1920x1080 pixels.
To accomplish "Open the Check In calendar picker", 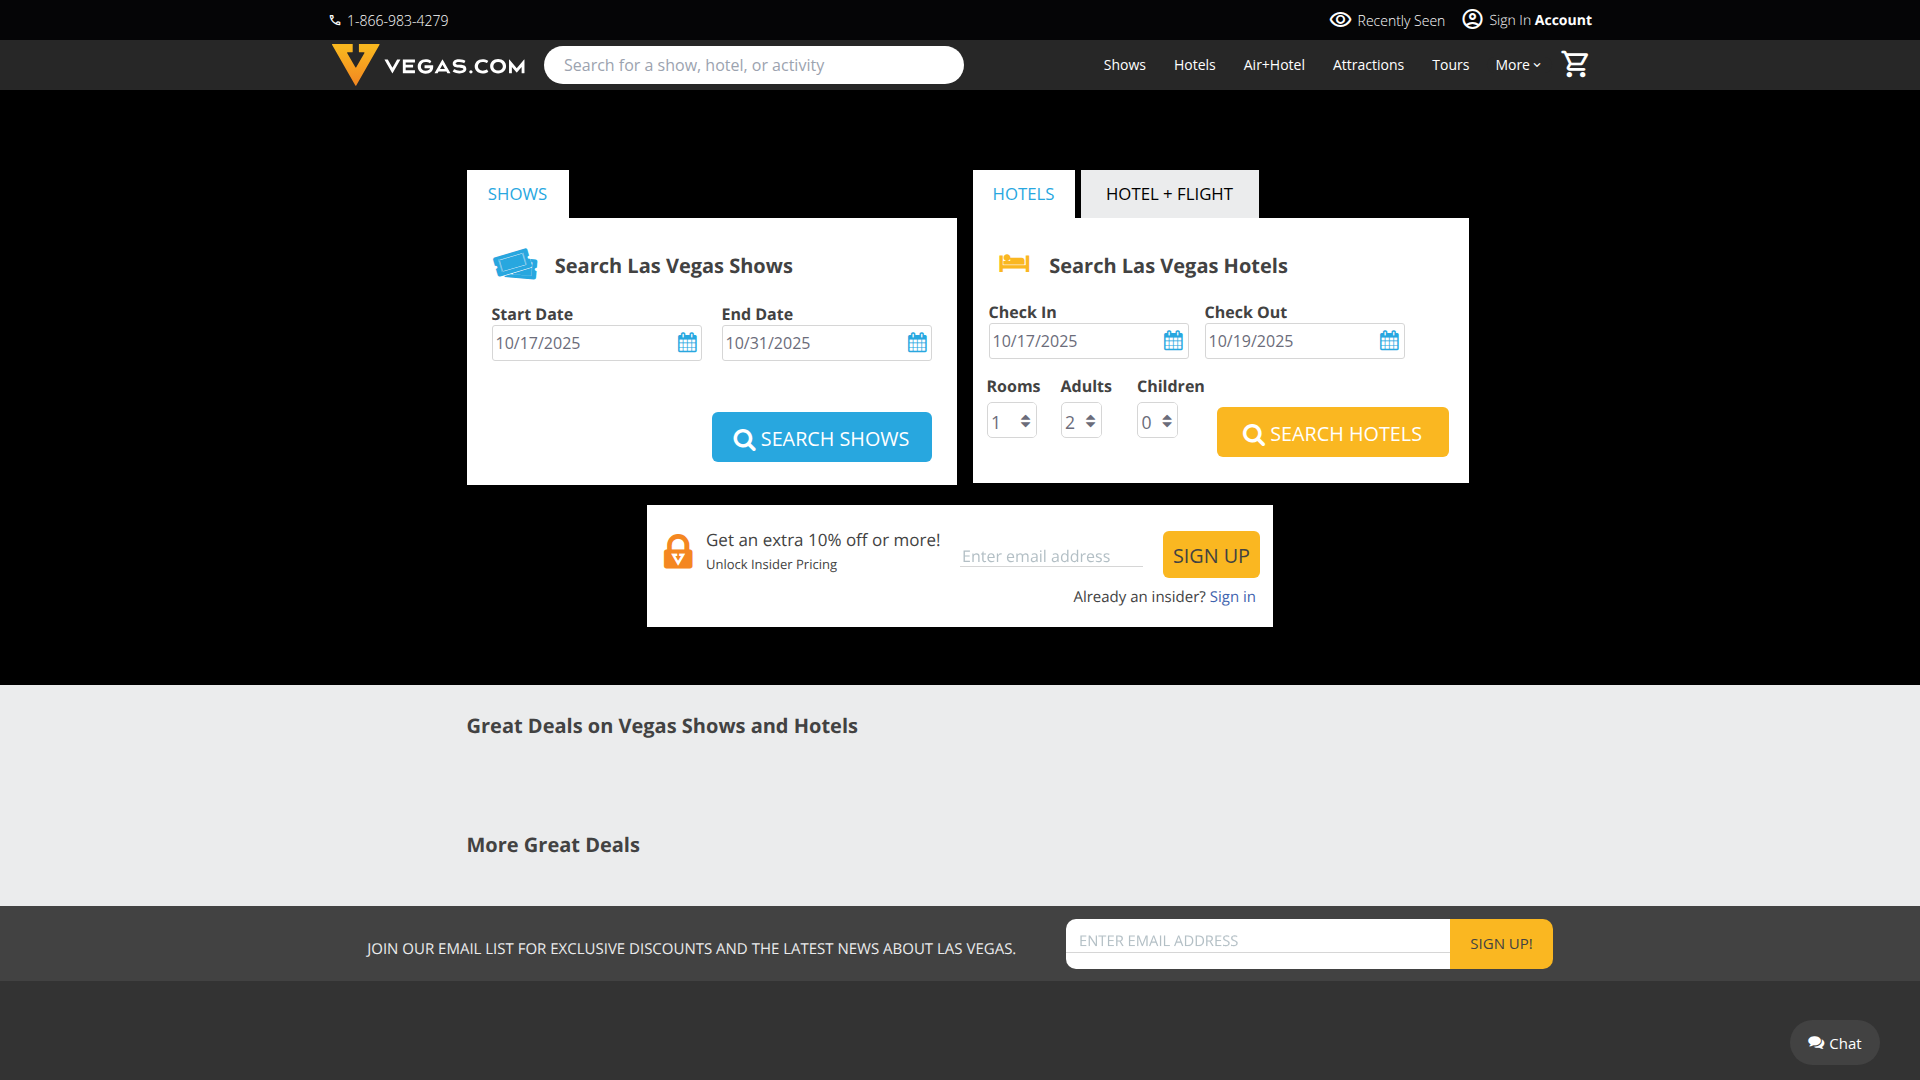I will 1173,341.
